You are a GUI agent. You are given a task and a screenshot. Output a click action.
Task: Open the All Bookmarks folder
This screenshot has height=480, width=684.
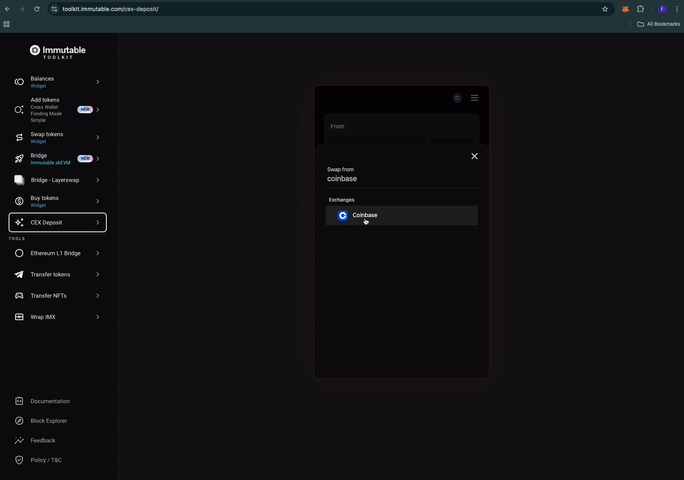tap(658, 24)
